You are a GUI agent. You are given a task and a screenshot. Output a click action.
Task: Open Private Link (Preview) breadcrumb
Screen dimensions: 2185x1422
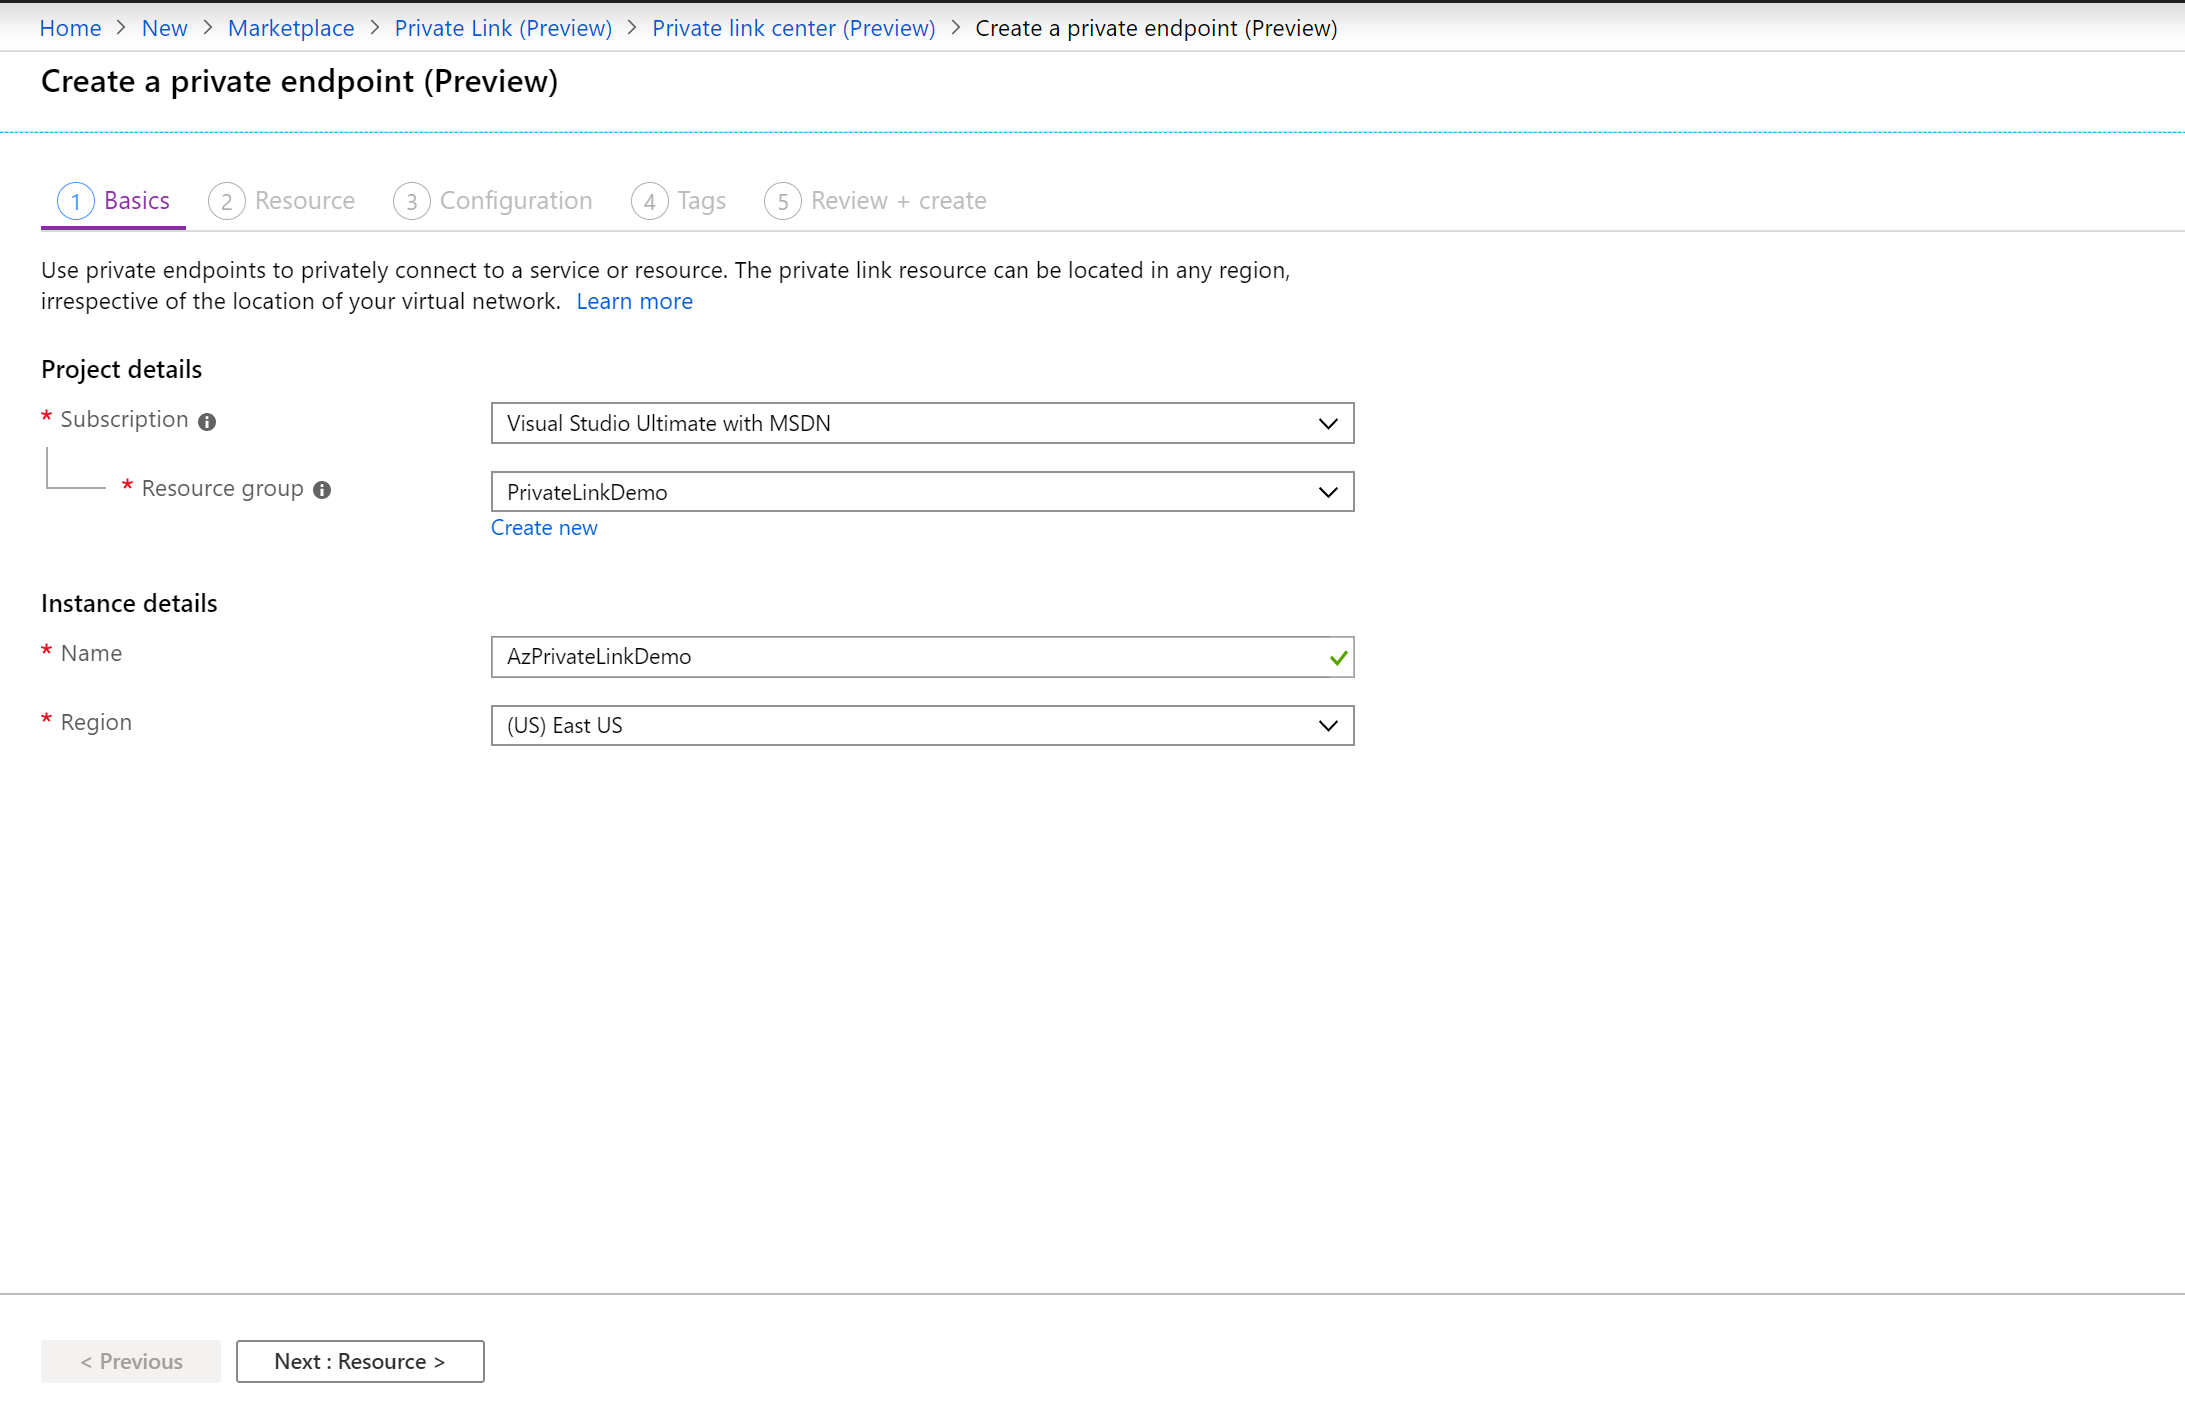(x=503, y=28)
